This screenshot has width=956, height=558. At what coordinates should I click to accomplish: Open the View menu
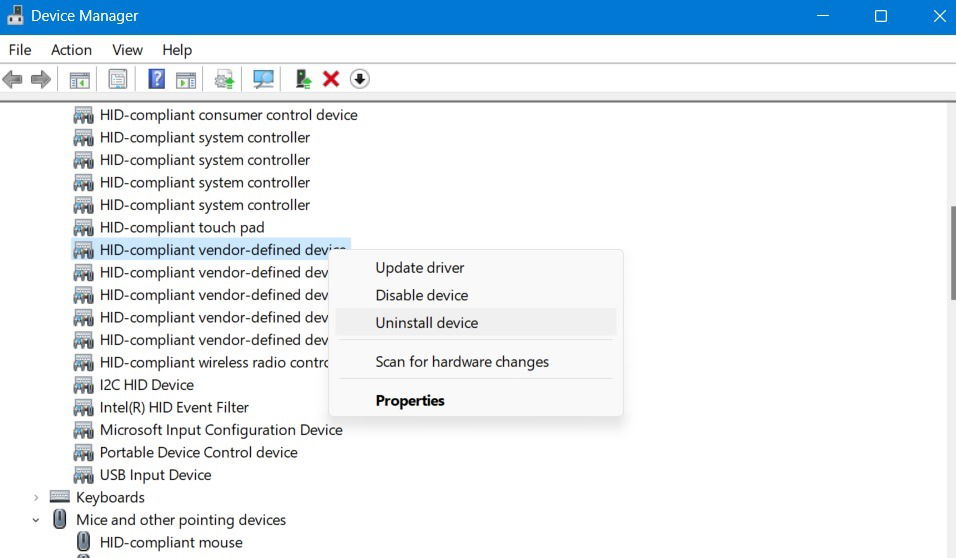tap(127, 50)
